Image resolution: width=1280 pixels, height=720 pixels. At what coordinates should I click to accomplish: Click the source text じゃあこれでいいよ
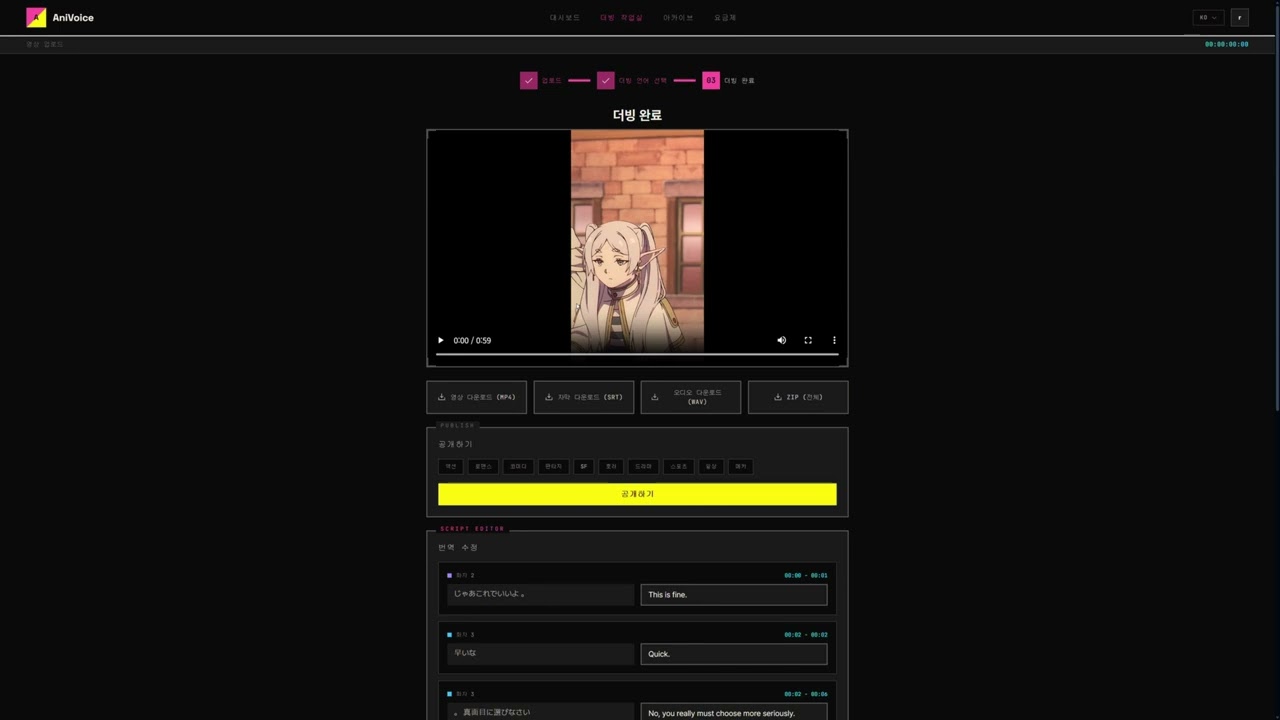click(489, 594)
